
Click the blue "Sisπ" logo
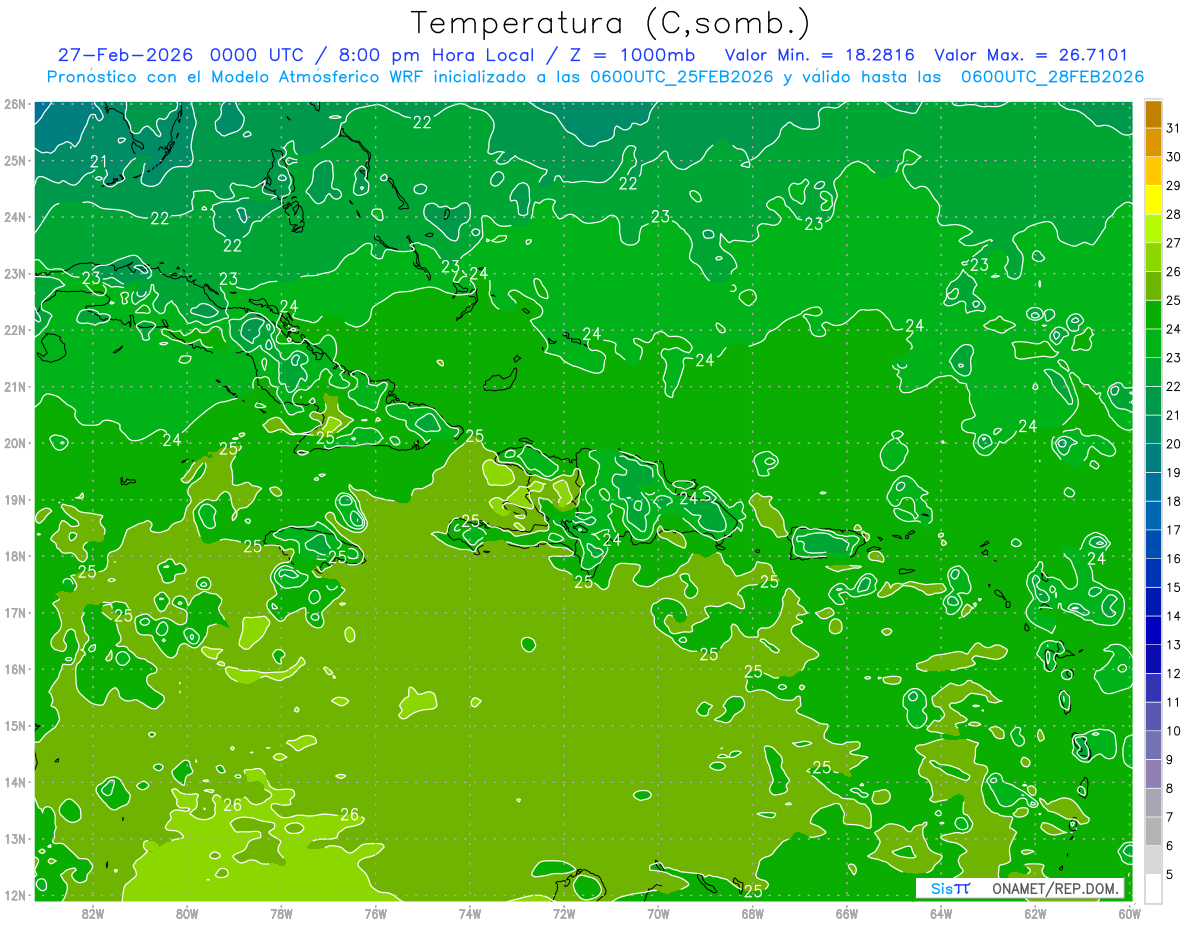pos(950,888)
